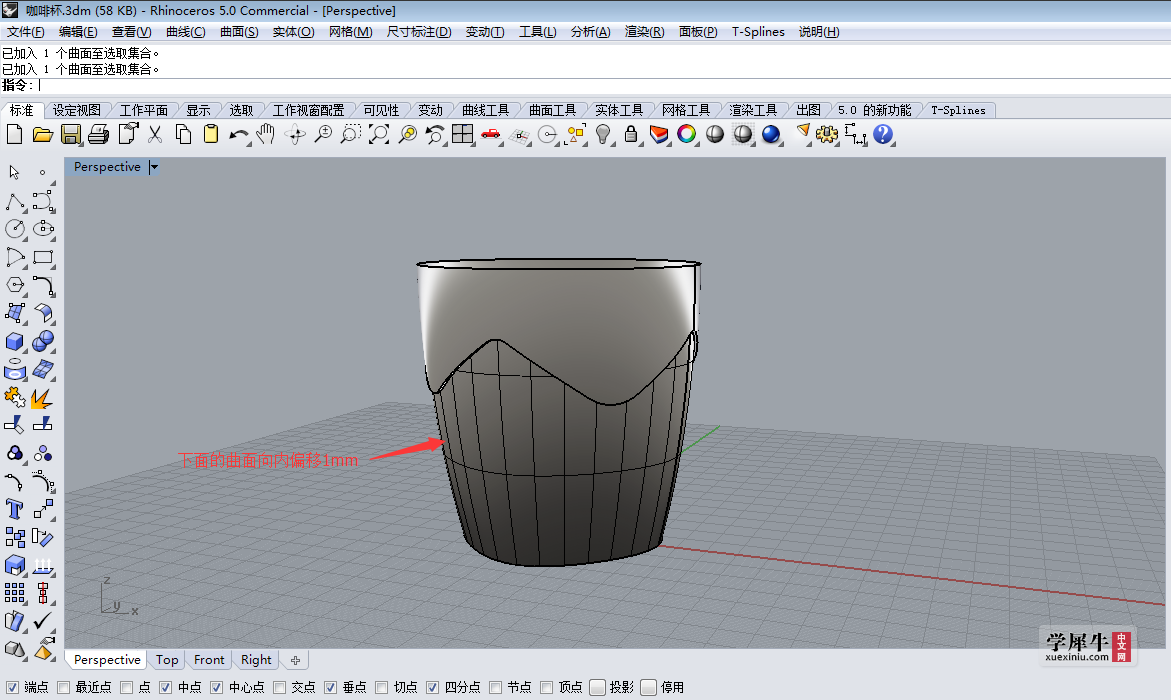Select the Rotate view tool
The width and height of the screenshot is (1171, 700).
295,134
